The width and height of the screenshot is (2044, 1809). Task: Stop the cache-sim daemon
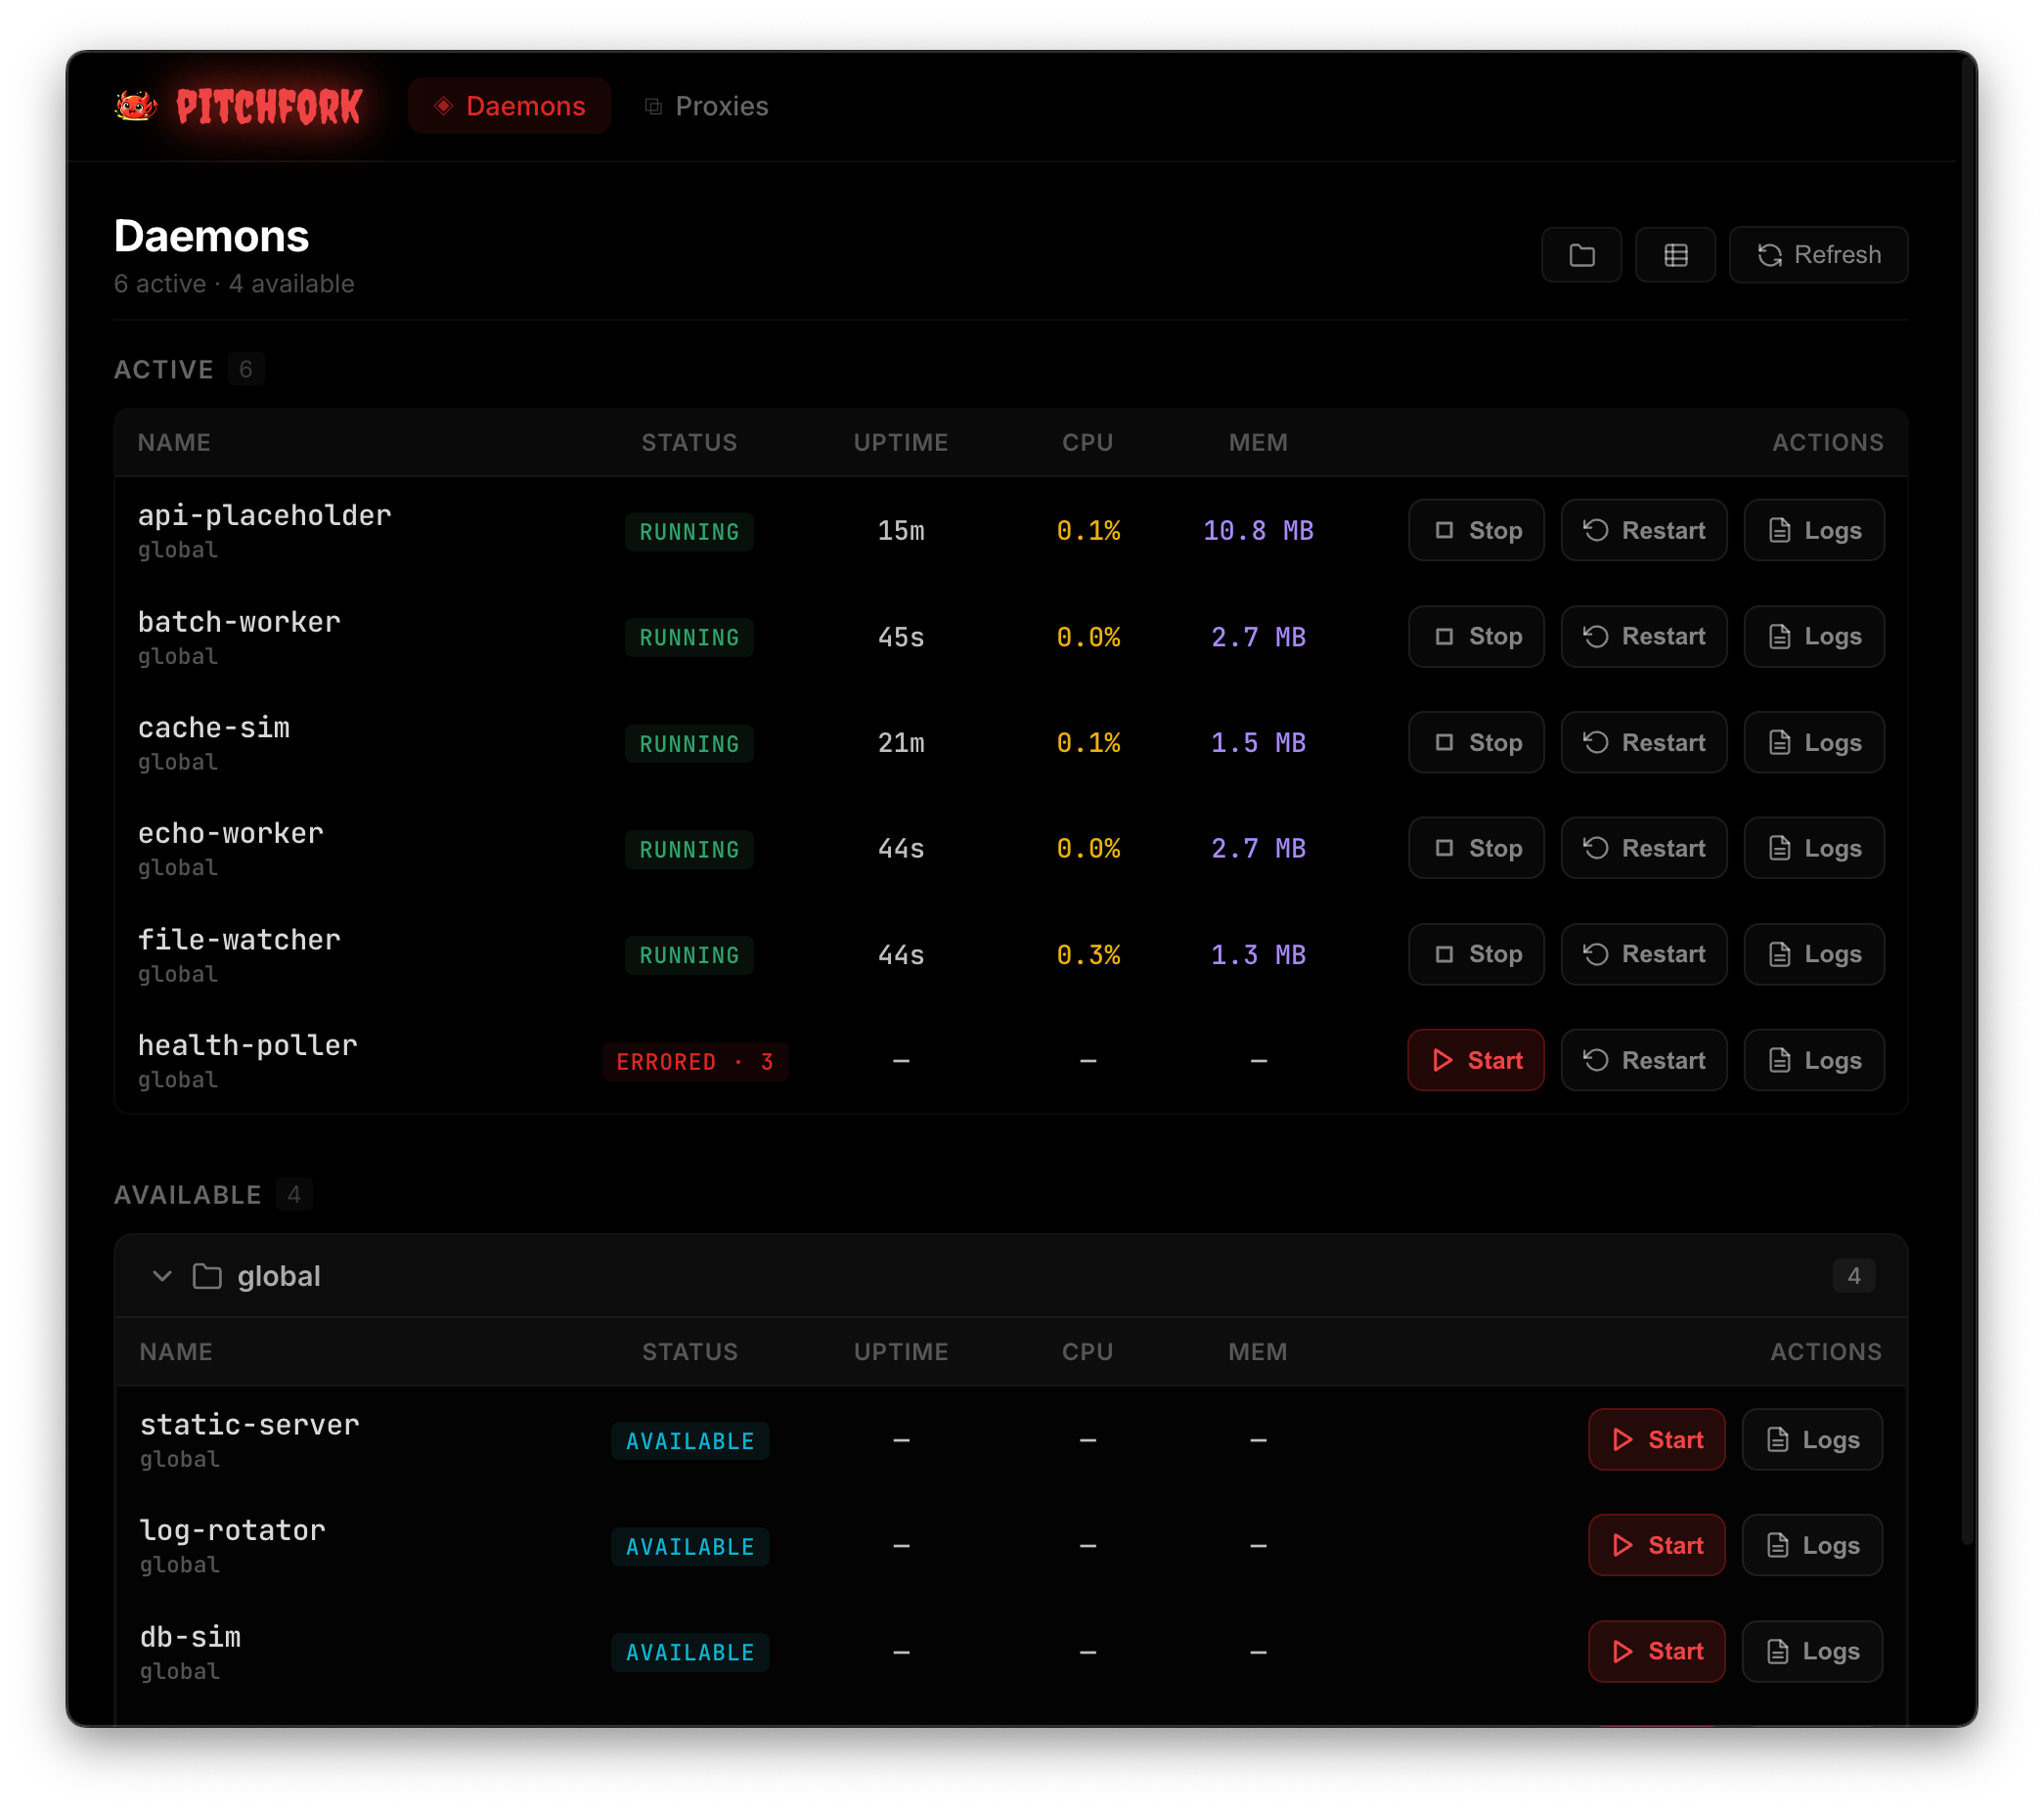(x=1476, y=742)
